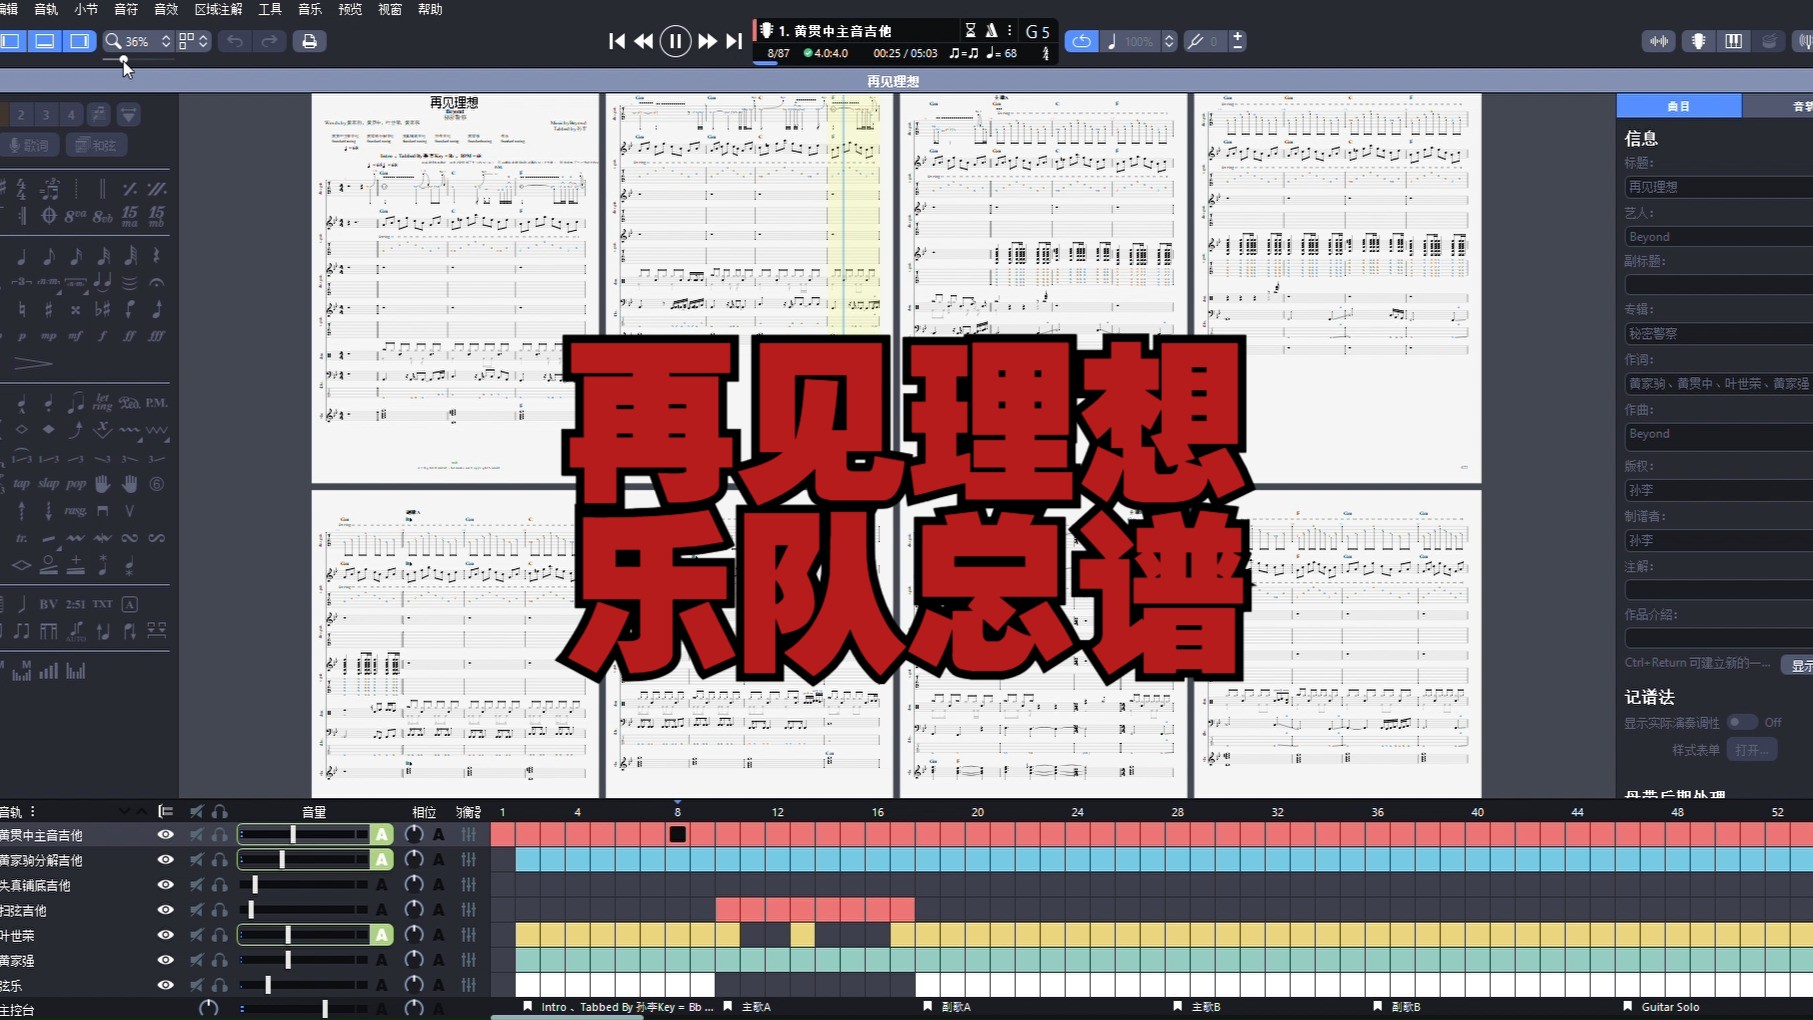The image size is (1813, 1020).
Task: Adjust the pan knob for 黄家驹分解吉他
Action: [413, 859]
